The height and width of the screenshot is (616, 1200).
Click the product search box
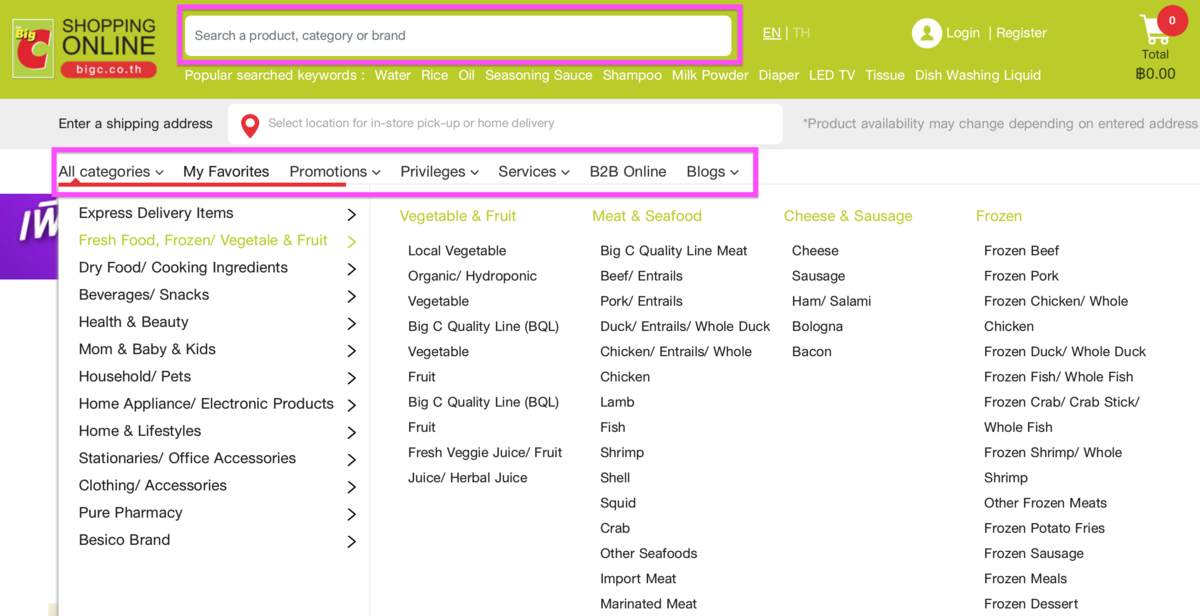[x=458, y=36]
